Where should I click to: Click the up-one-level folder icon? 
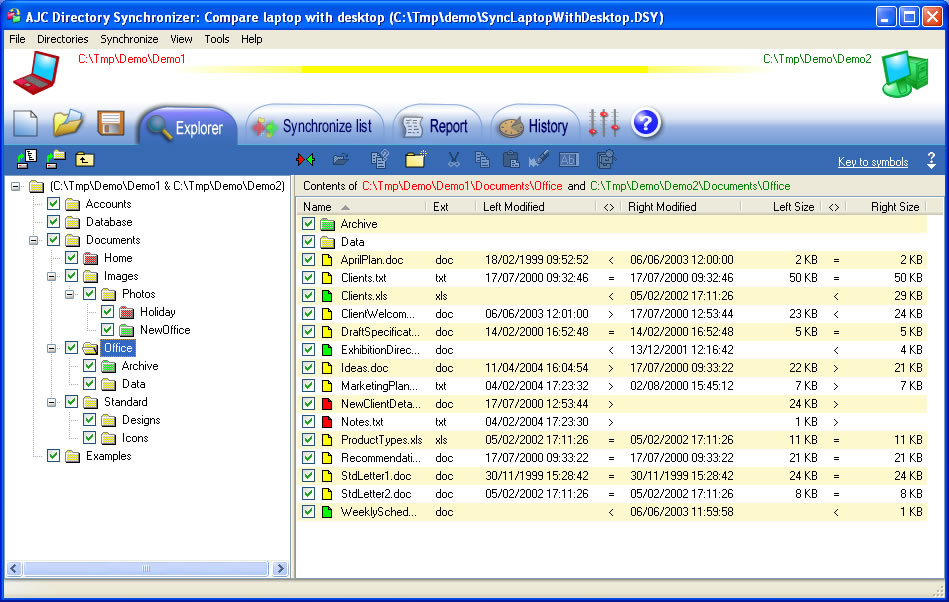(85, 160)
